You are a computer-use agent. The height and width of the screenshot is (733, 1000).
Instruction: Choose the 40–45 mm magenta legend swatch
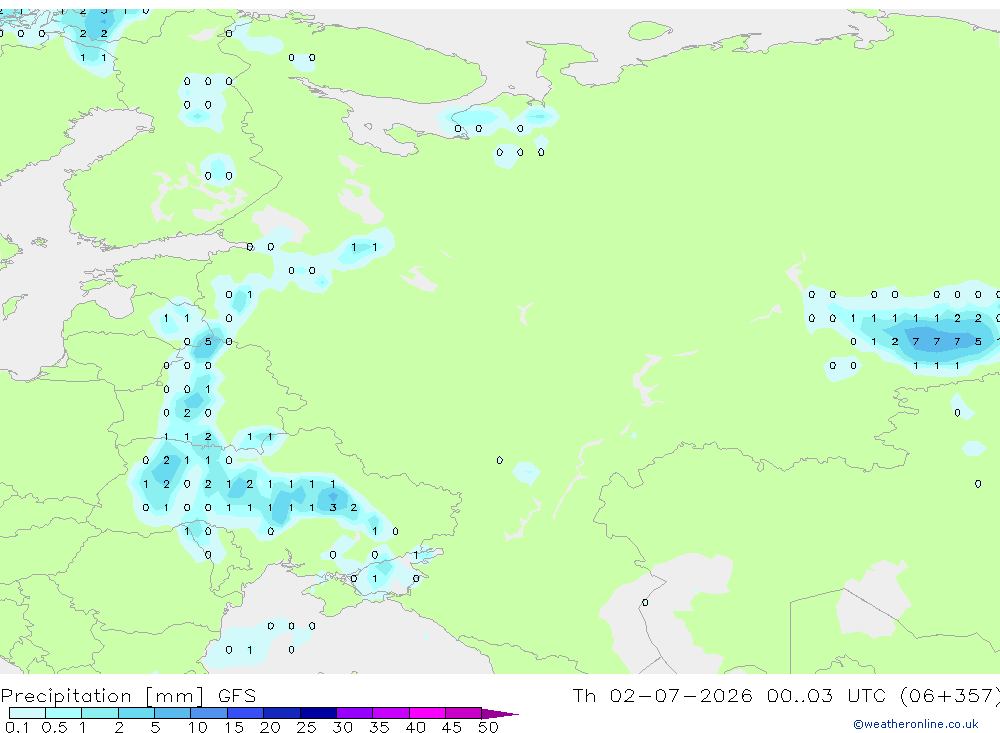pyautogui.click(x=427, y=713)
